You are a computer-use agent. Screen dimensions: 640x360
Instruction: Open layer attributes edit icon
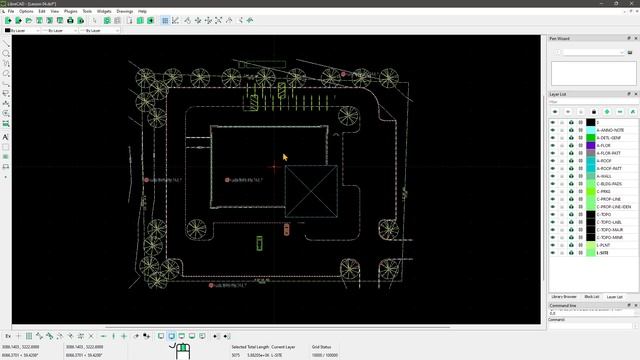[633, 111]
